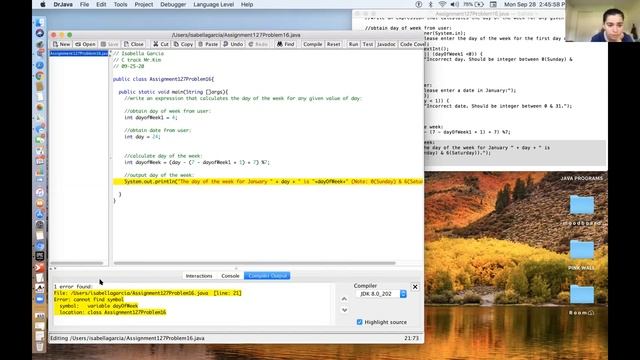Click the Wi-Fi icon in the menu bar
This screenshot has width=640, height=360.
[x=442, y=4]
